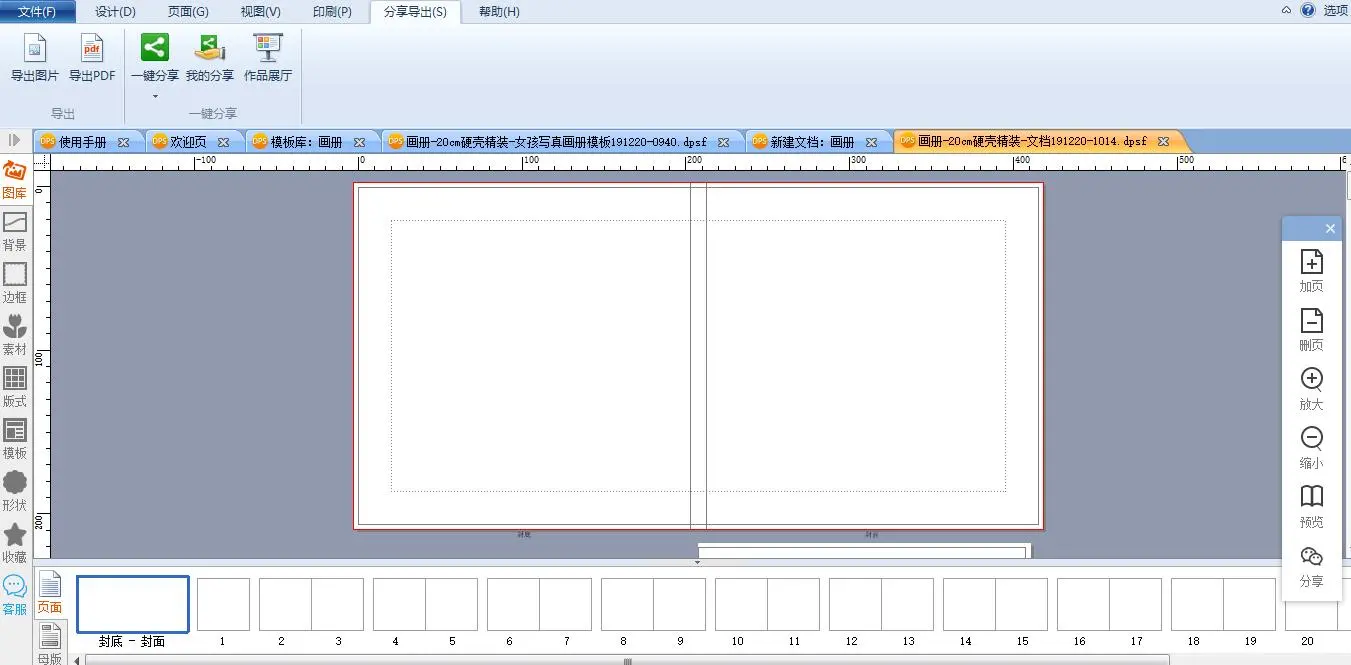Viewport: 1351px width, 665px height.
Task: Click 加页 add page icon
Action: point(1311,262)
